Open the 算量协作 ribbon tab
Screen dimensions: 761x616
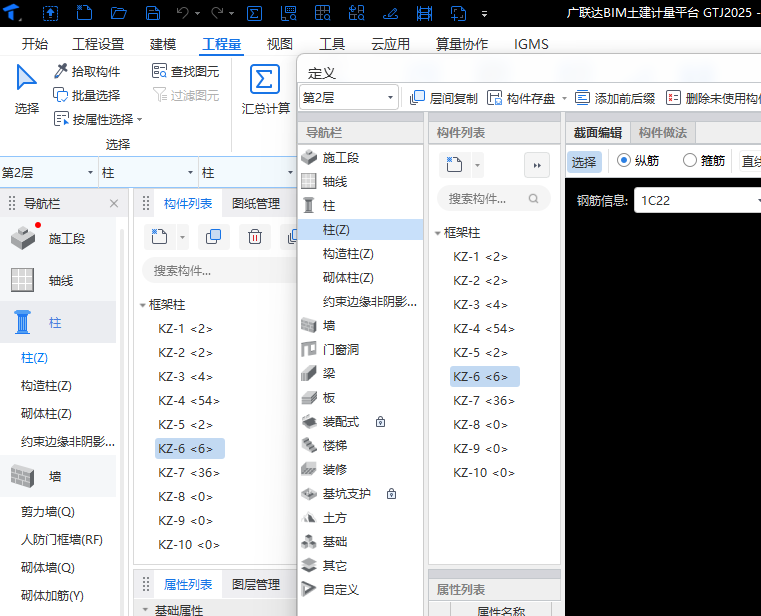point(462,44)
